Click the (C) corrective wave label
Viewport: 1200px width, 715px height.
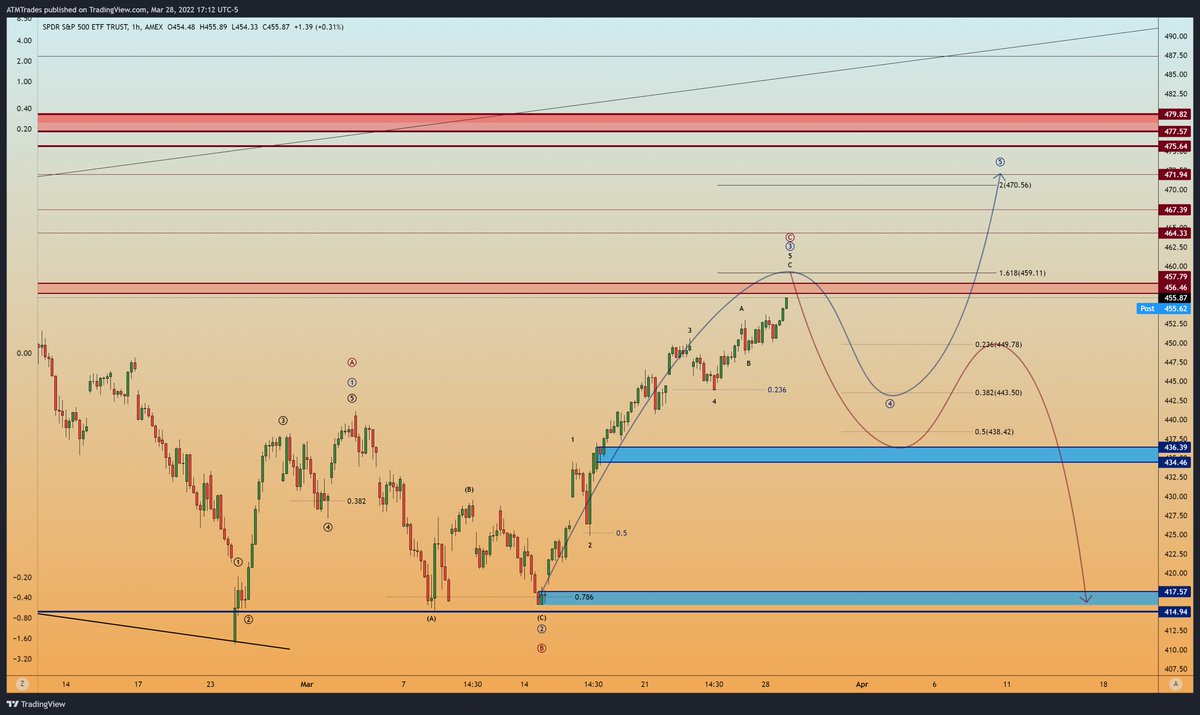(541, 618)
